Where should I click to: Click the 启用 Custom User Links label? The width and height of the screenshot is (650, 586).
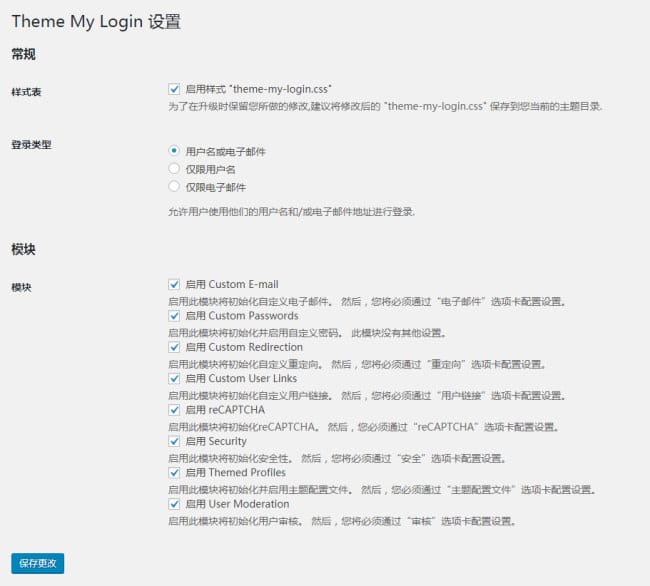click(x=241, y=378)
